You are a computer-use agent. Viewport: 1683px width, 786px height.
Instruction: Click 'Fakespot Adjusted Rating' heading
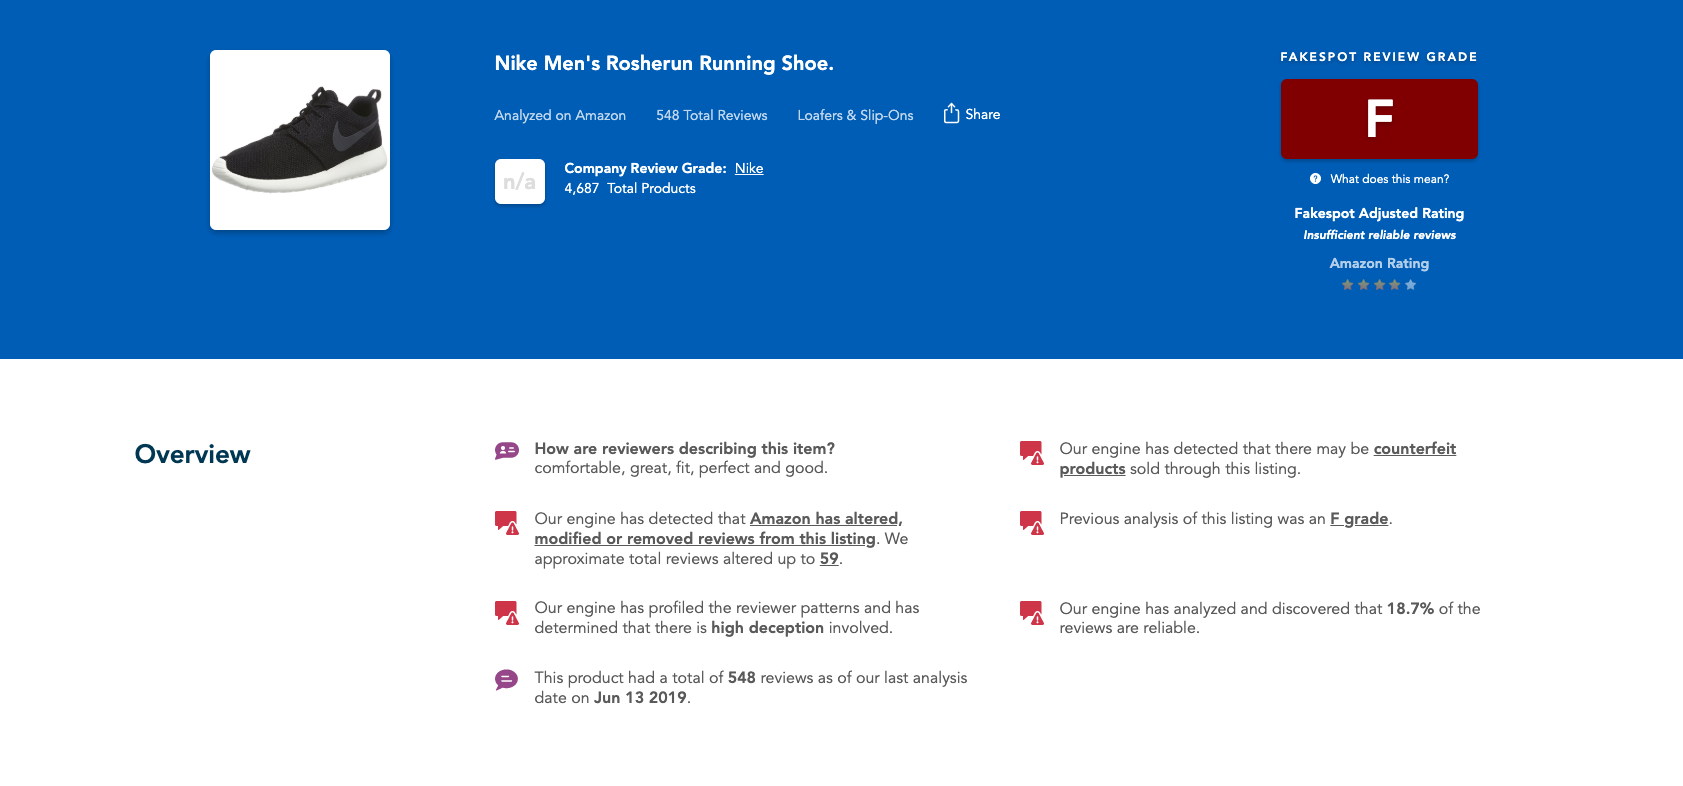click(x=1379, y=213)
